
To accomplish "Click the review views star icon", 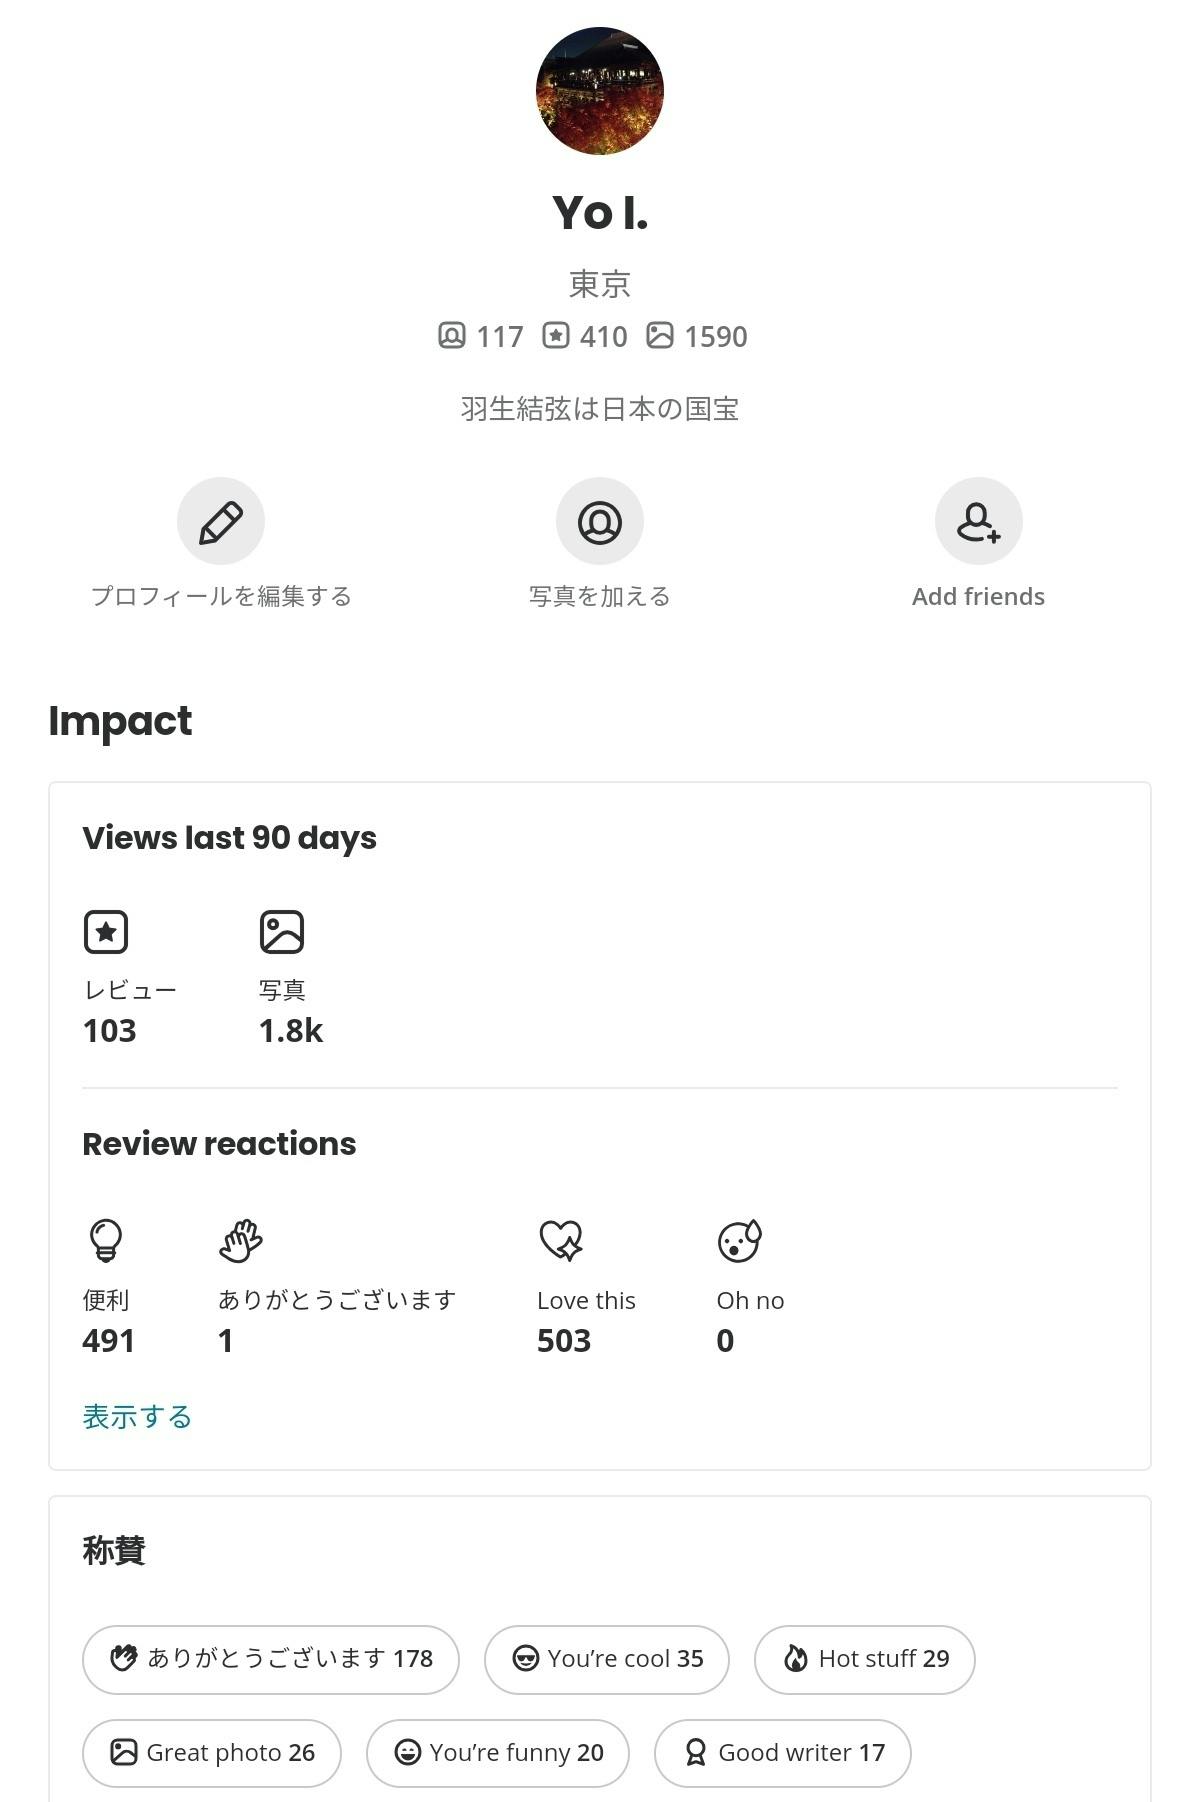I will pos(106,931).
